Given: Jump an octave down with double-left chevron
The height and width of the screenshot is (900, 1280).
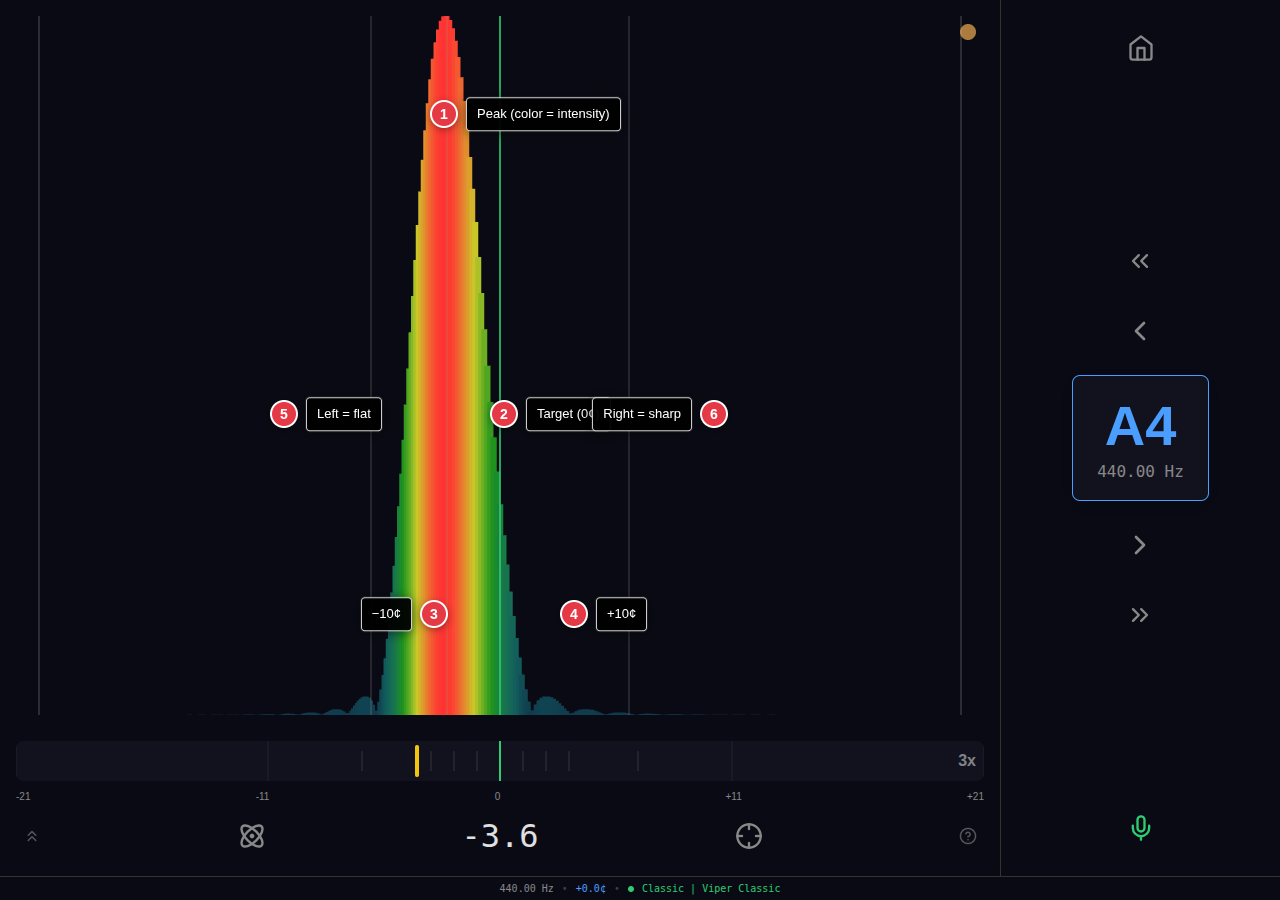Looking at the screenshot, I should coord(1140,260).
